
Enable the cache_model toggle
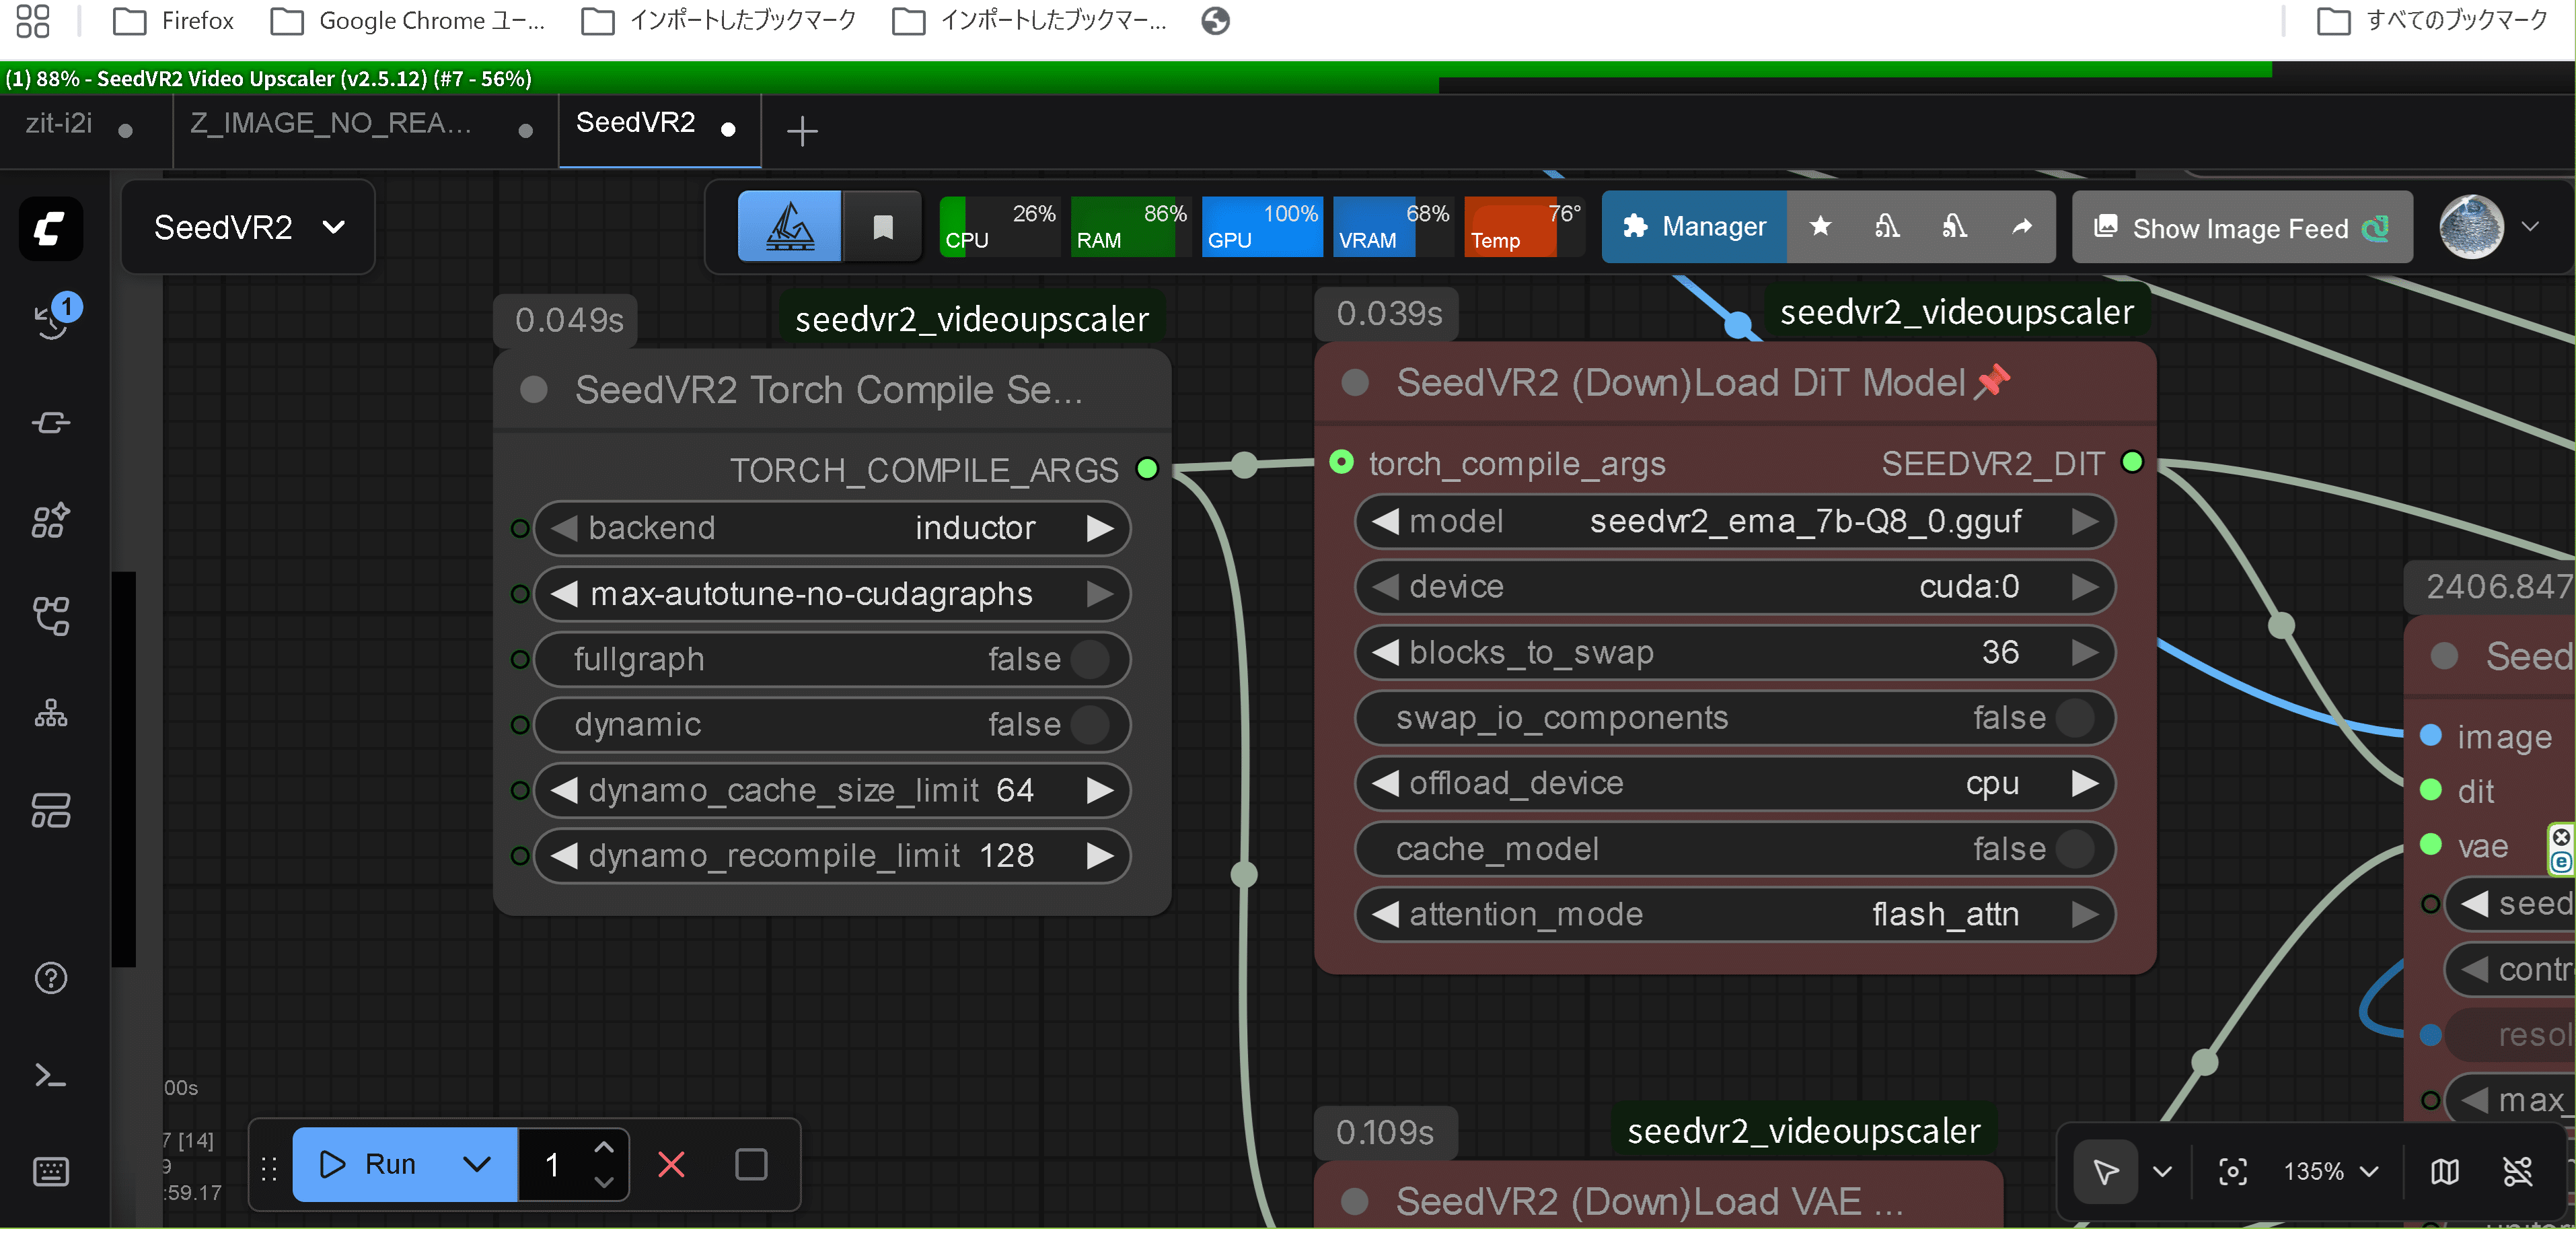2075,849
